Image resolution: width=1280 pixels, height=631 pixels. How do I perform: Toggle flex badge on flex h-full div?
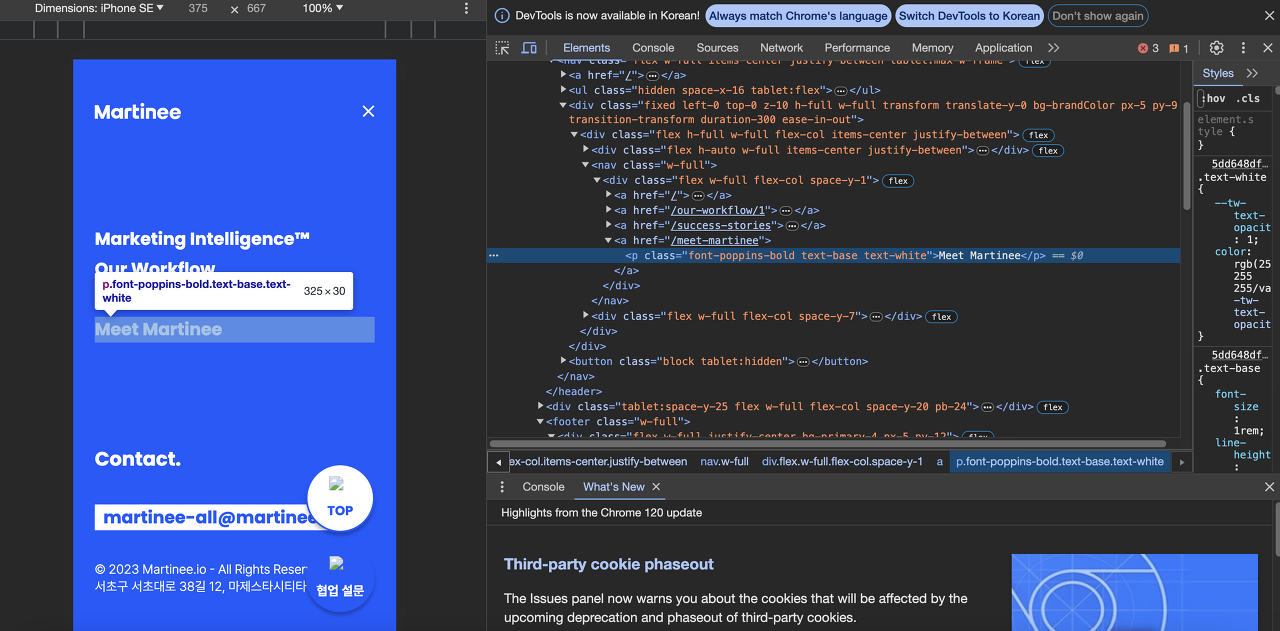(x=1039, y=136)
